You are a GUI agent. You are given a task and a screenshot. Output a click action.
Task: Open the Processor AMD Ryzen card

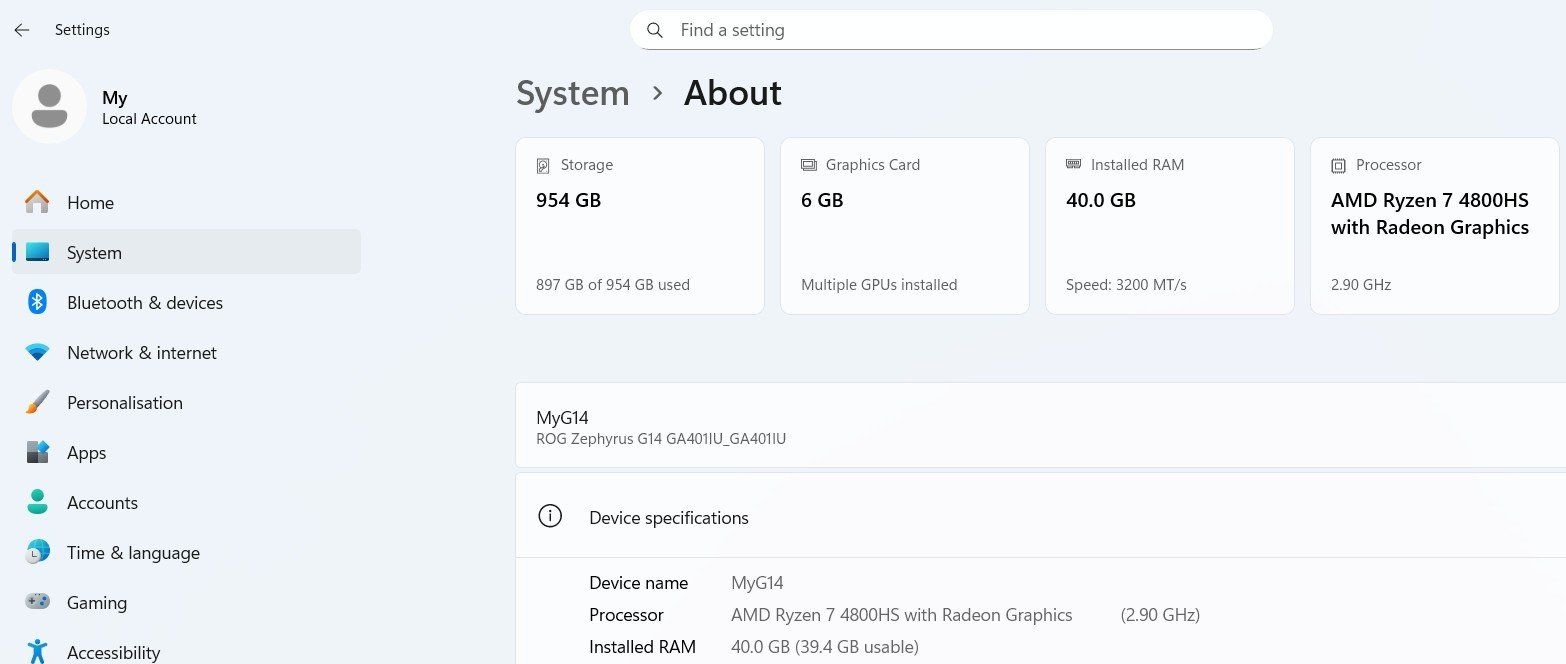[1435, 226]
